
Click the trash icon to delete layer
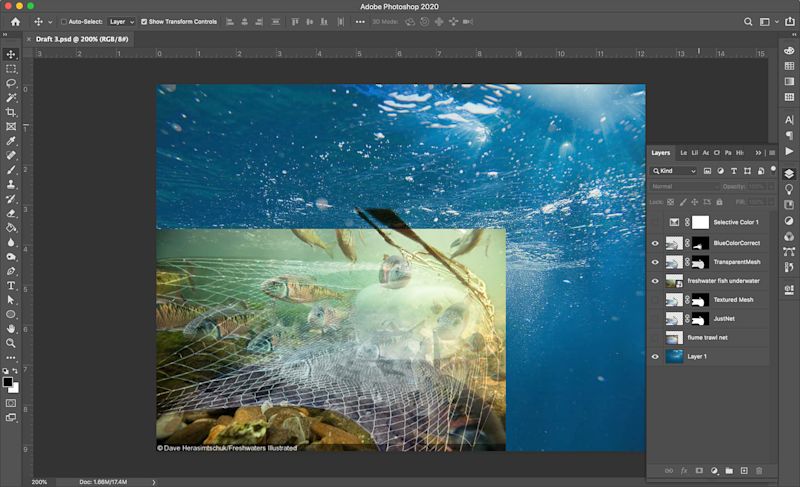[759, 470]
